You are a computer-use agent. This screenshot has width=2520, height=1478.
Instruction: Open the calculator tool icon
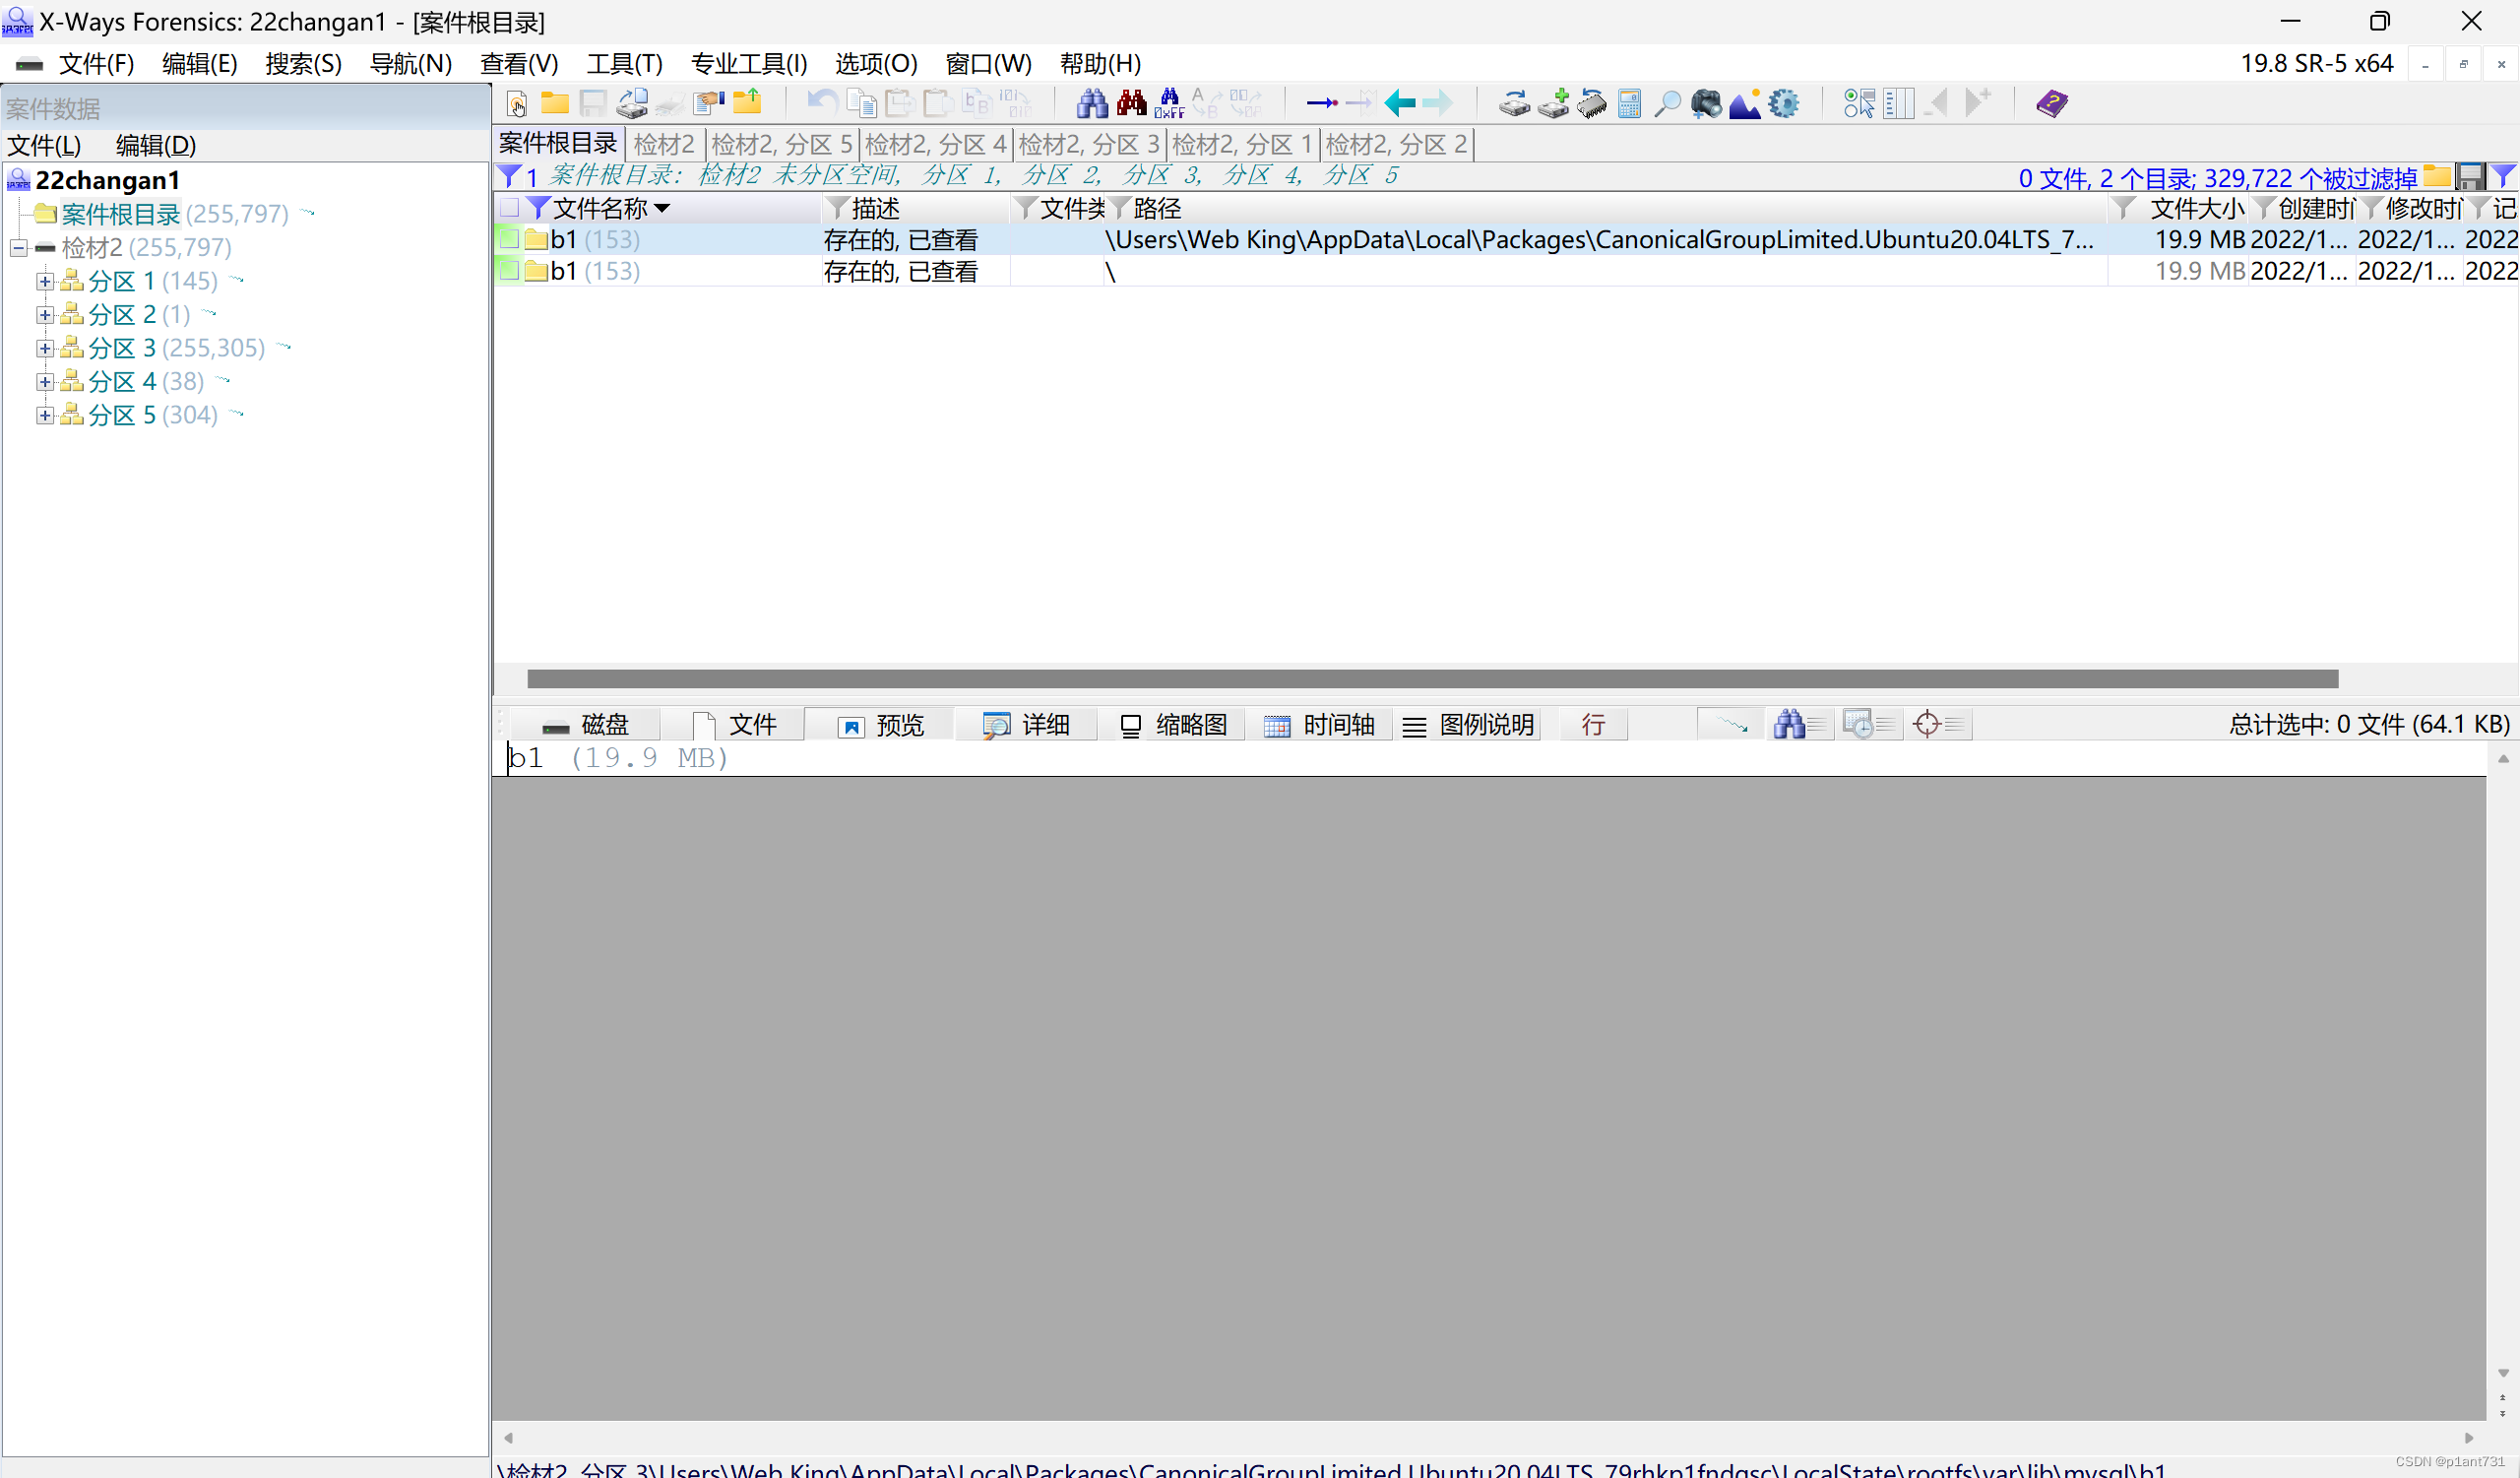tap(1629, 103)
